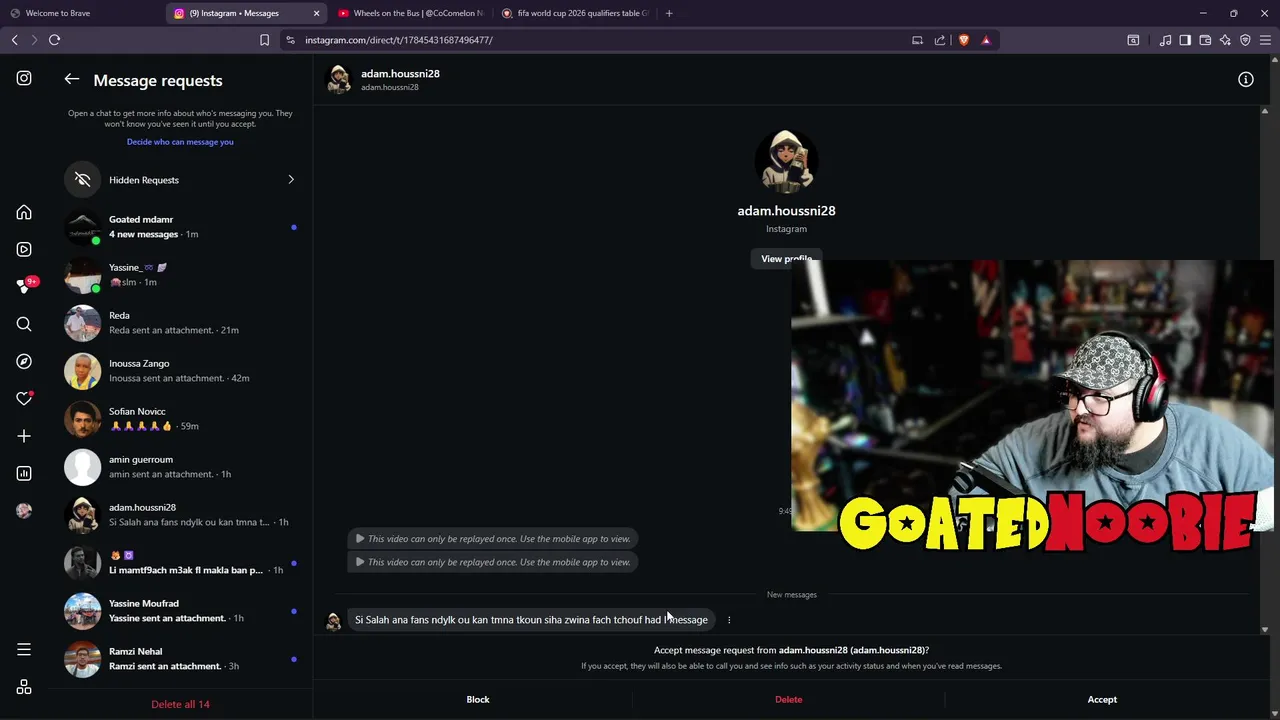Block adam.houssni28

pyautogui.click(x=478, y=700)
